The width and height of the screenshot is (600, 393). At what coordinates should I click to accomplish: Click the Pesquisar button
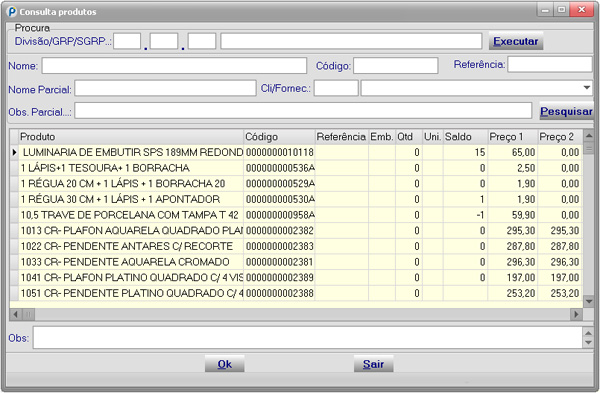pyautogui.click(x=566, y=111)
